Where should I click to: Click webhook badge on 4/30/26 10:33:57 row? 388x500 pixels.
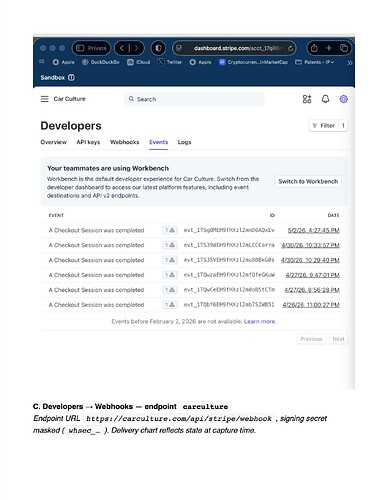pyautogui.click(x=170, y=245)
